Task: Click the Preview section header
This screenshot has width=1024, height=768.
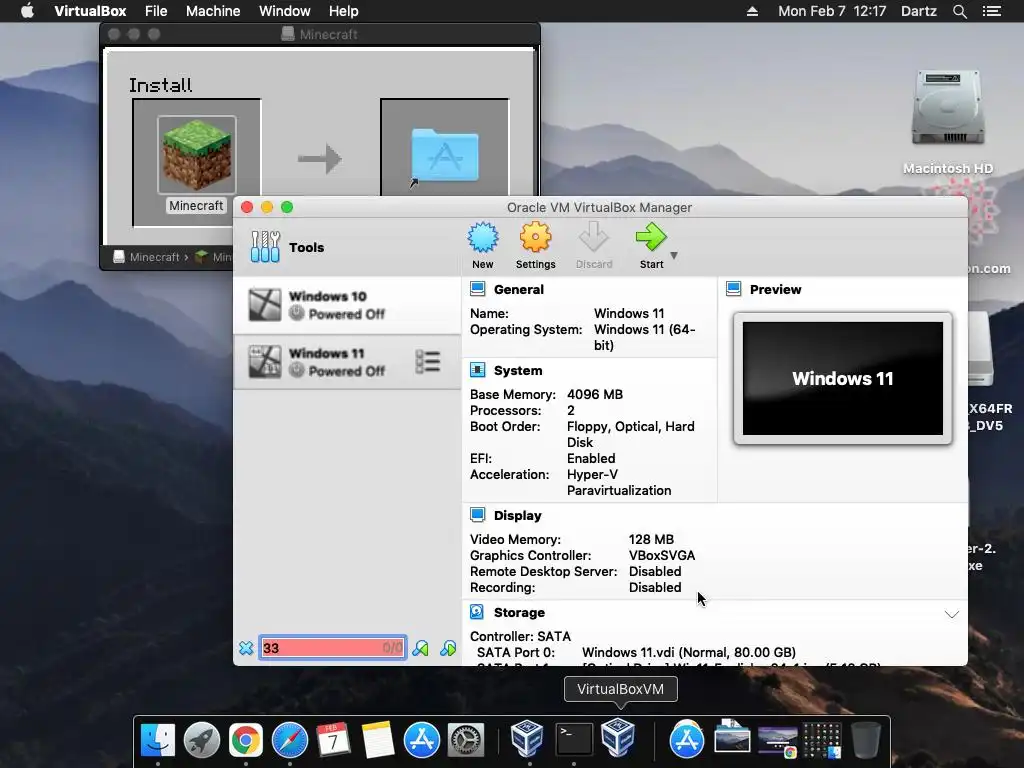Action: point(775,289)
